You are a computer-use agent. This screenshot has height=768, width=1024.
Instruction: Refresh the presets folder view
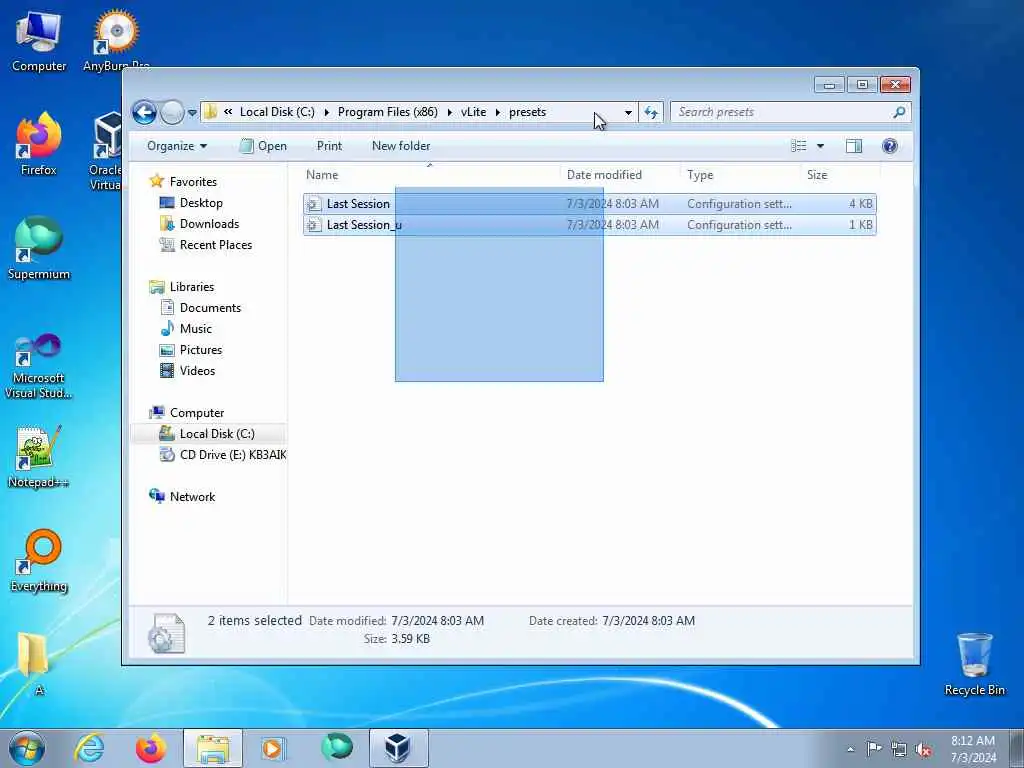coord(651,112)
